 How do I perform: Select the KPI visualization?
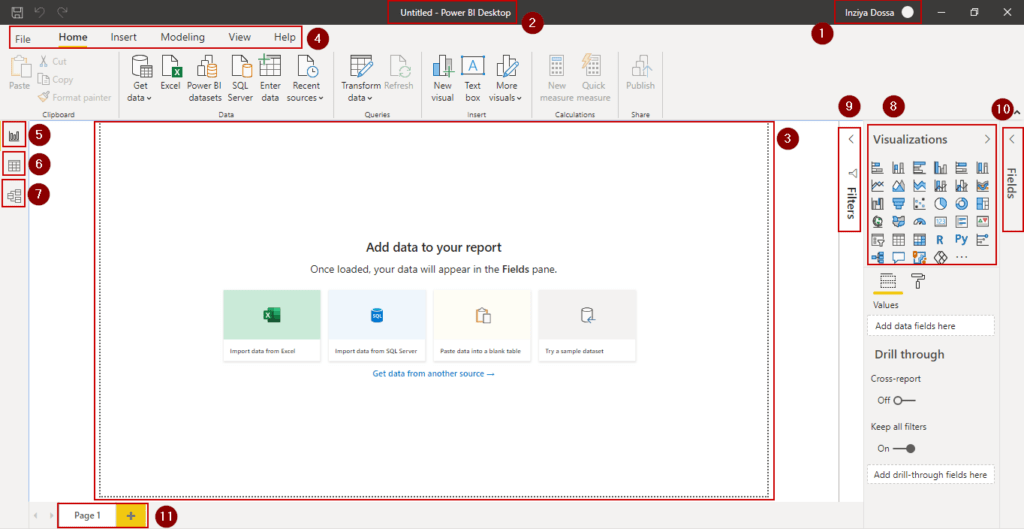pos(982,221)
